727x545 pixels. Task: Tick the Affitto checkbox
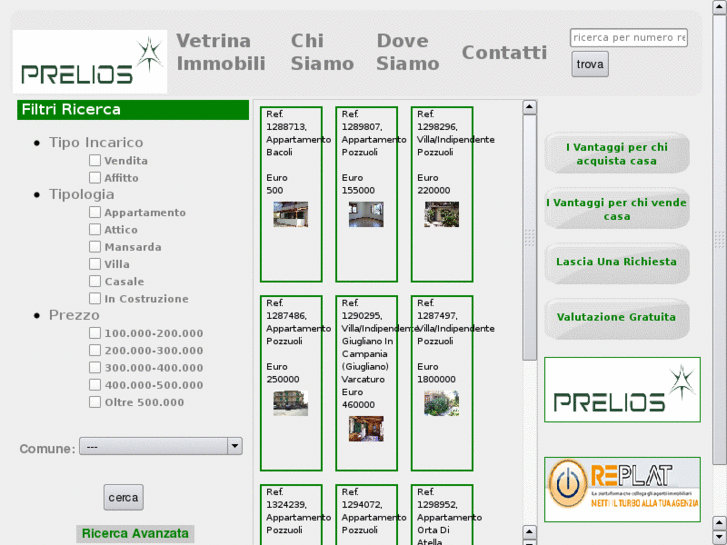95,177
